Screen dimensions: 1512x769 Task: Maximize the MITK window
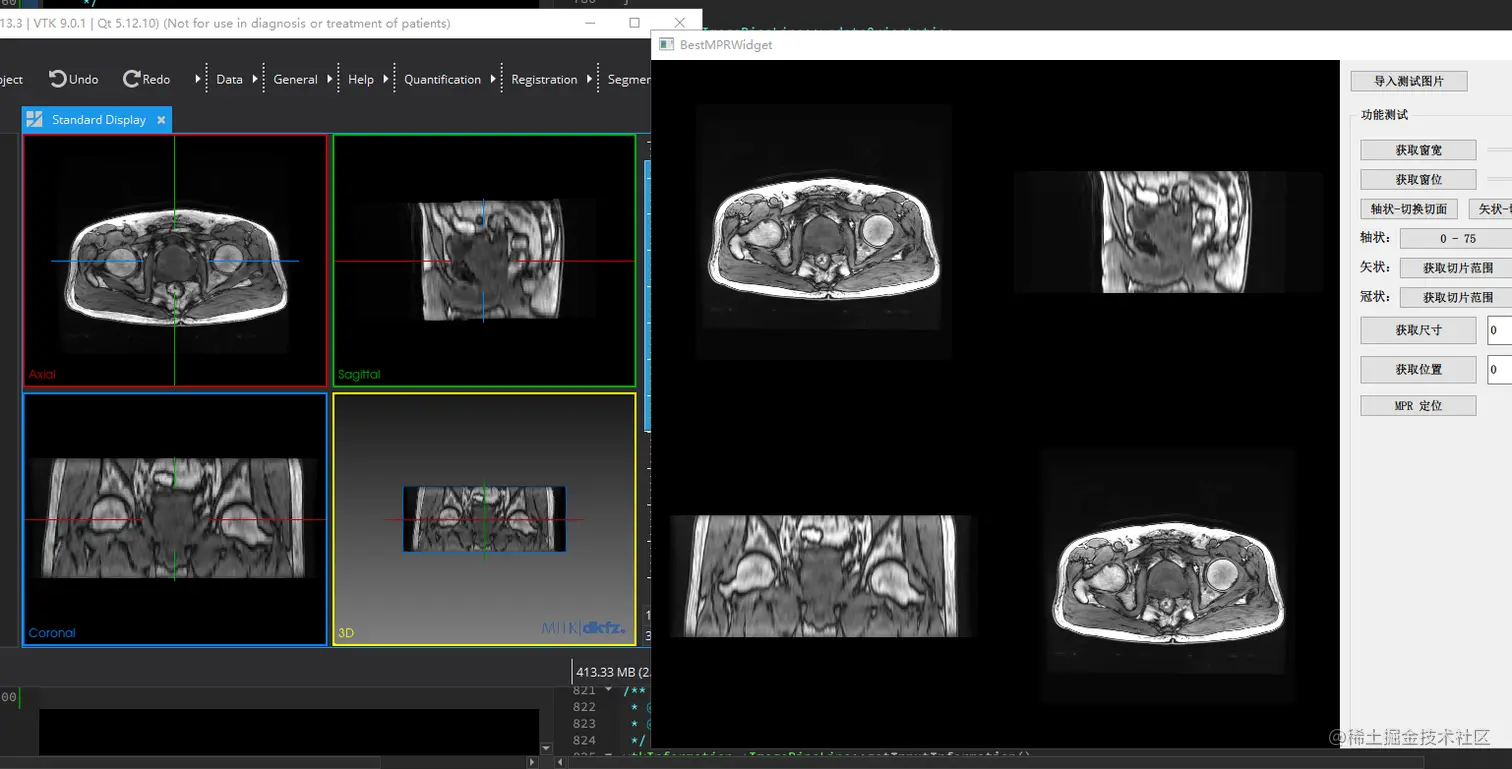[x=634, y=22]
